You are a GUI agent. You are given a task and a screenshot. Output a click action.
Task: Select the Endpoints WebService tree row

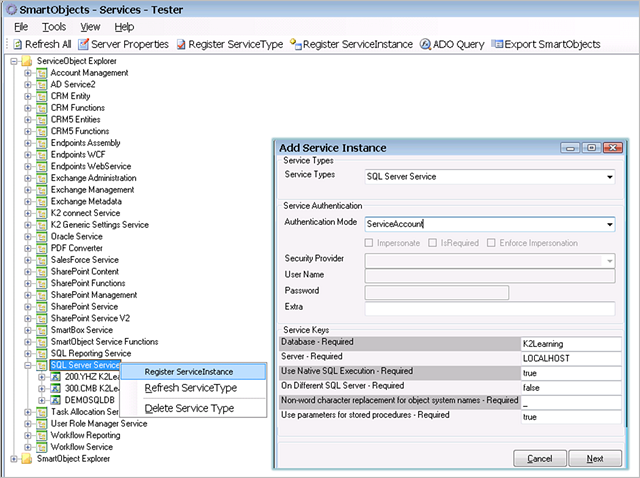pyautogui.click(x=91, y=167)
